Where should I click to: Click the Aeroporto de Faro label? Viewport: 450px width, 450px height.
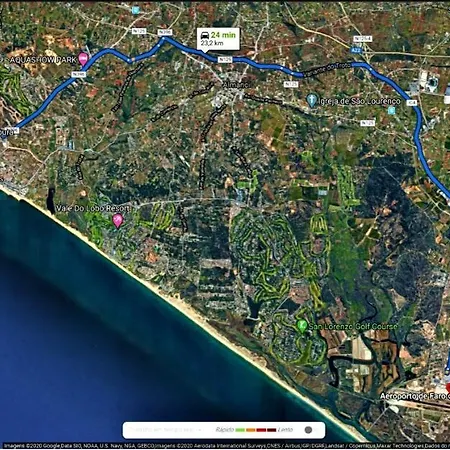(415, 396)
